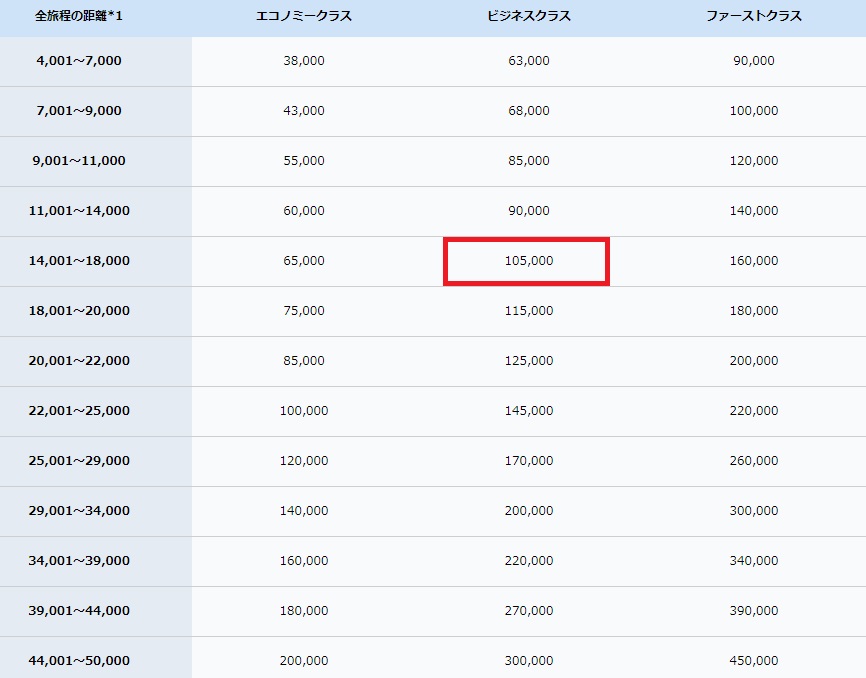
Task: Select the 22,001~25,000 distance row label
Action: (79, 411)
